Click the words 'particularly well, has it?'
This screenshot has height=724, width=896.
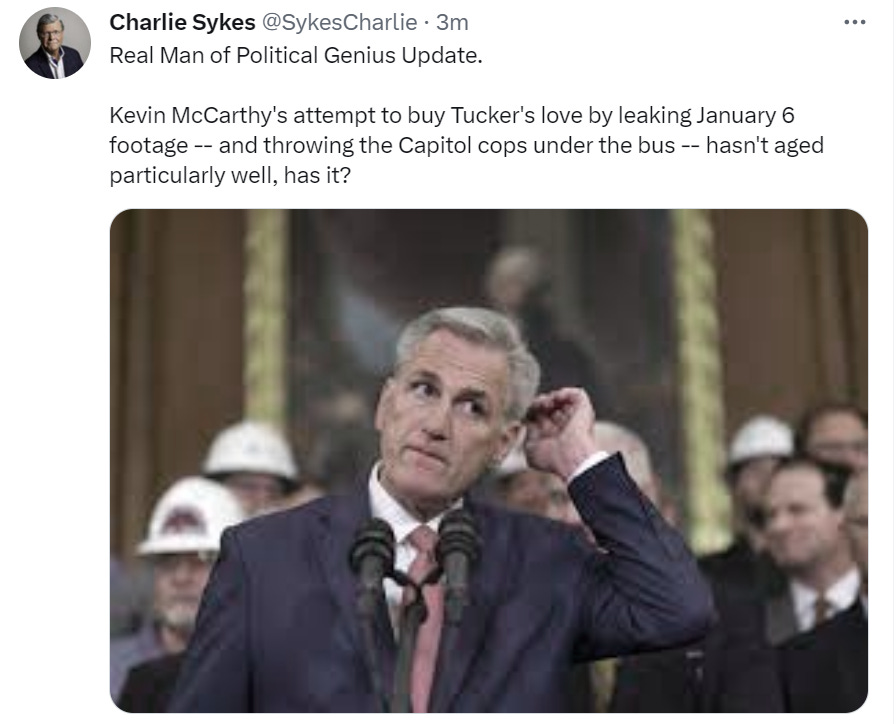tap(229, 175)
